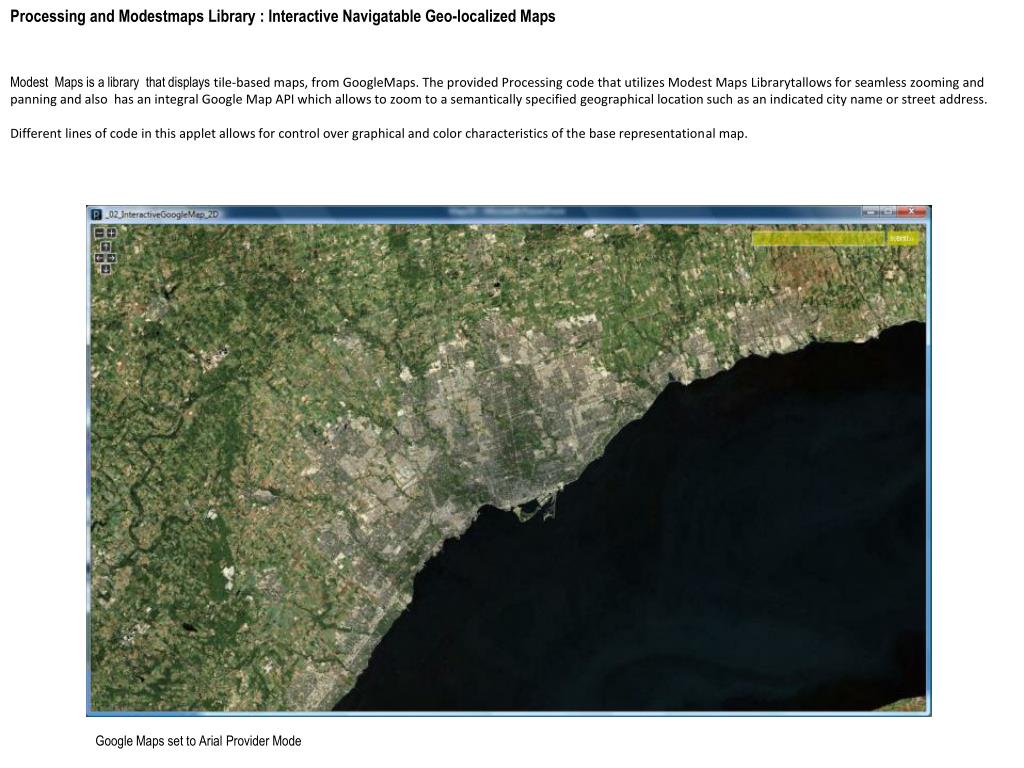Click the yellow submit button
This screenshot has height=768, width=1024.
(x=903, y=238)
